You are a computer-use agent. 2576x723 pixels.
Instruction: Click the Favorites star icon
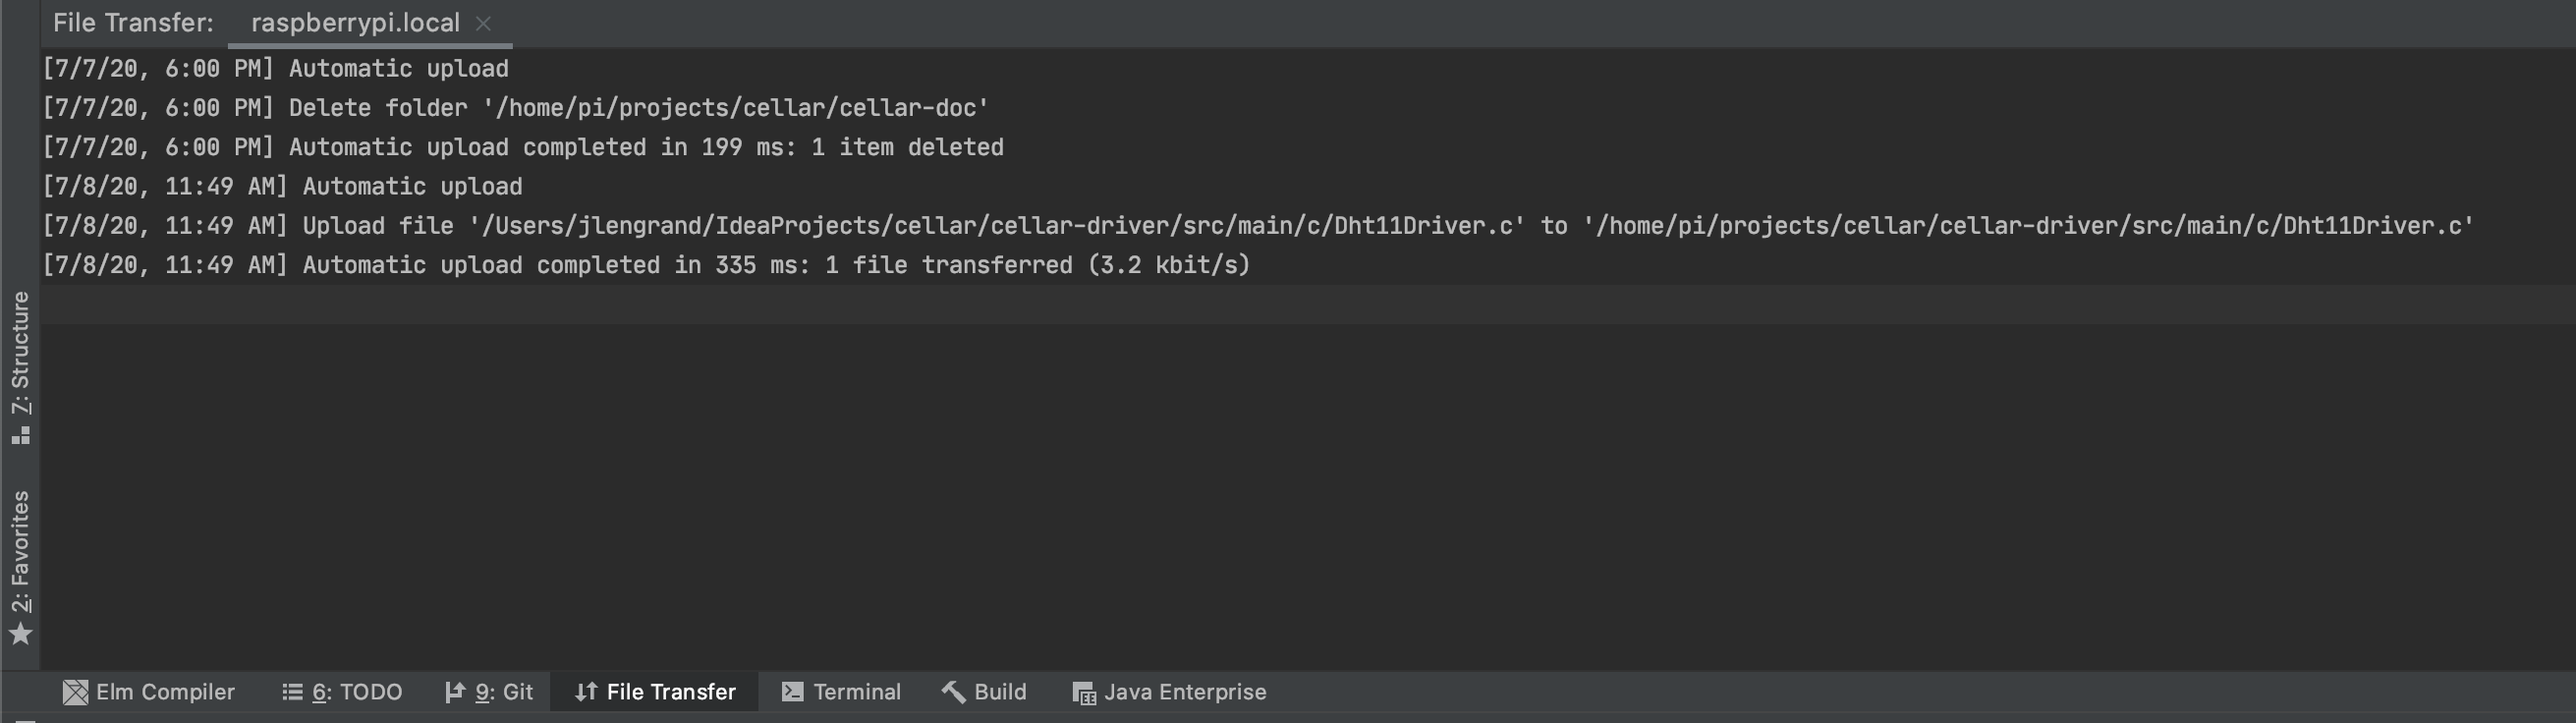pos(20,634)
